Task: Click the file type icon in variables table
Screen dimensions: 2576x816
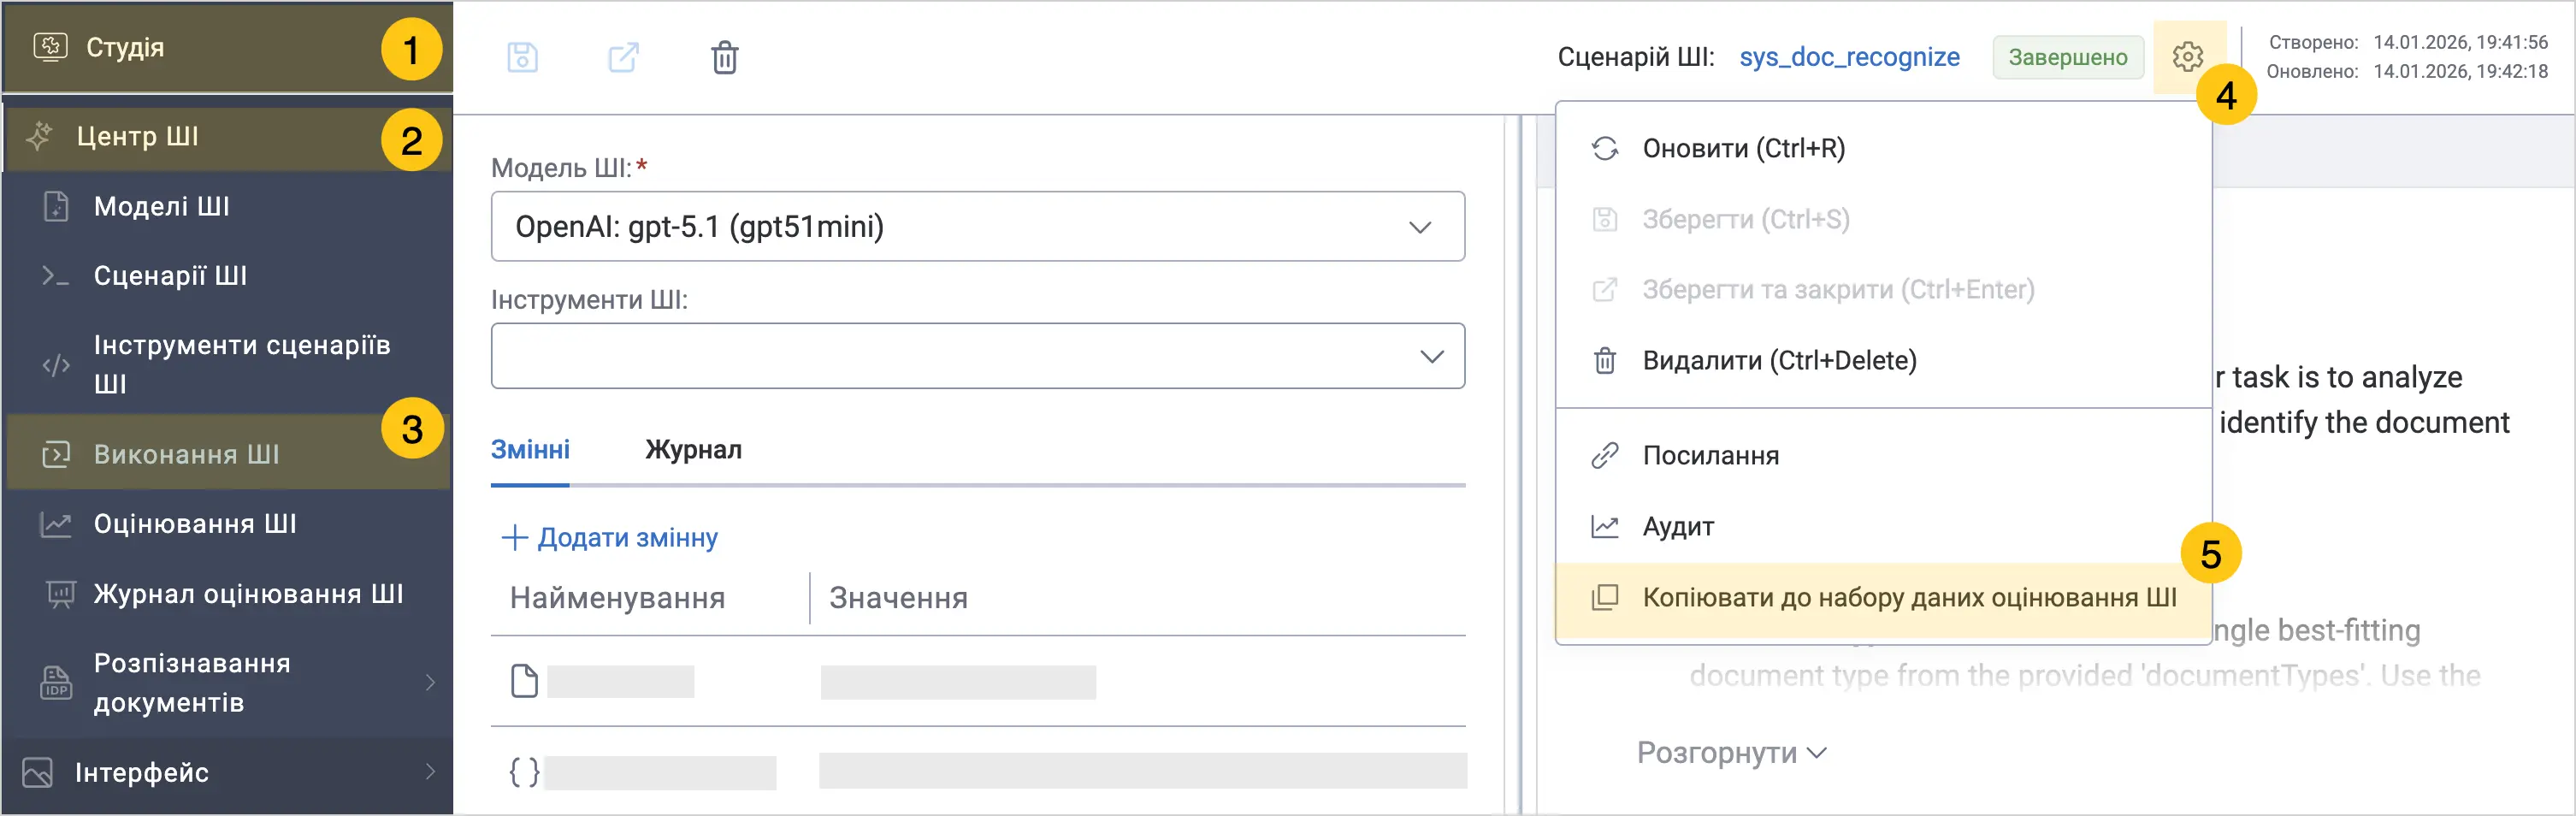Action: pos(524,681)
